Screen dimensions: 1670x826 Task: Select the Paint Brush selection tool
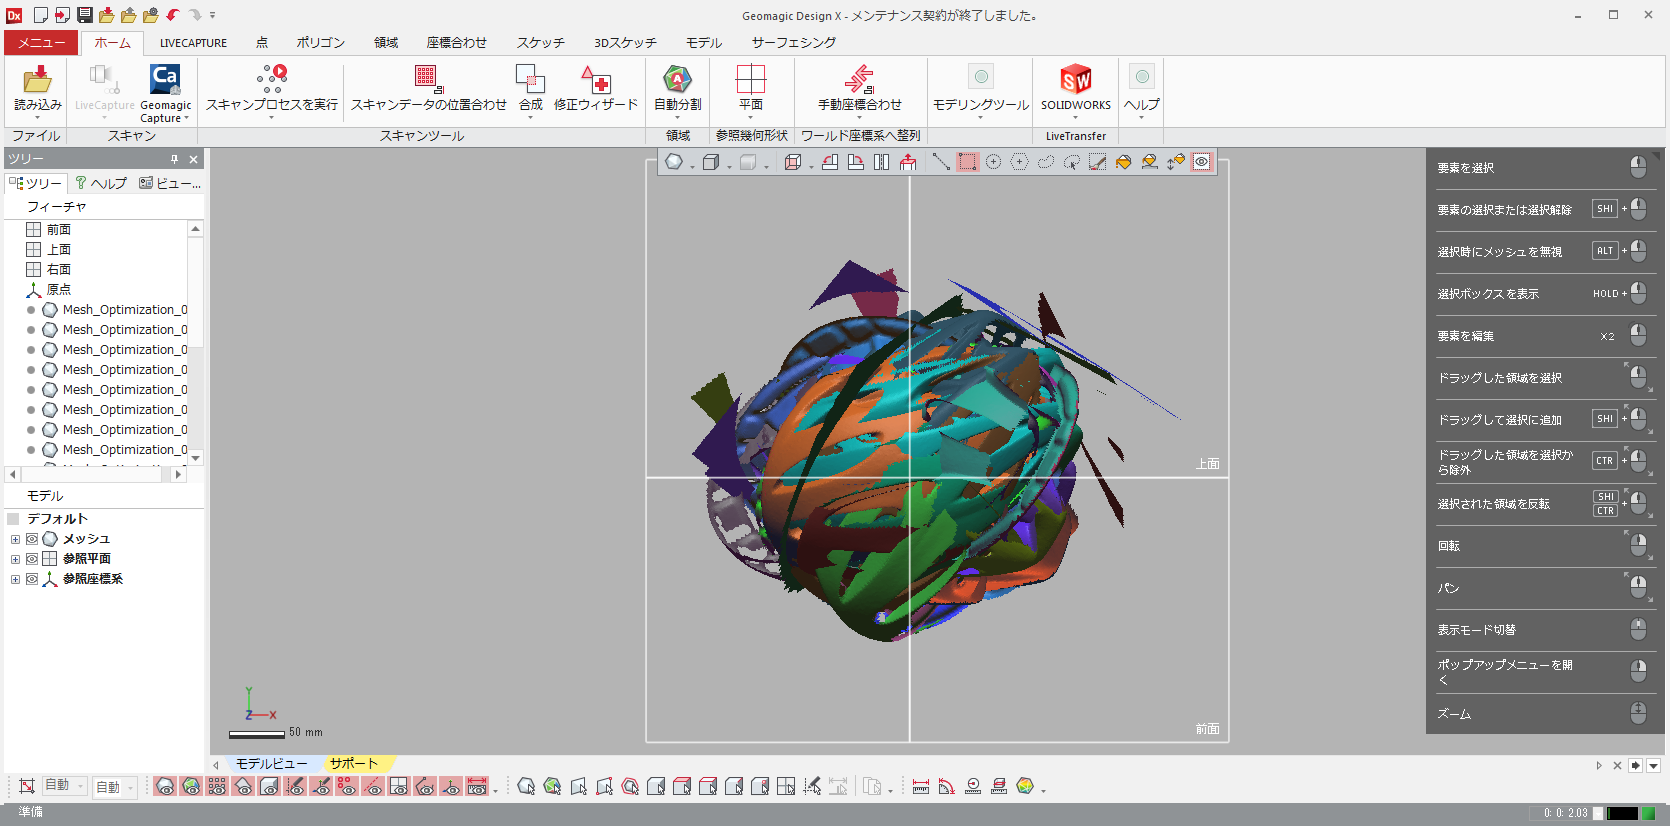tap(1097, 162)
